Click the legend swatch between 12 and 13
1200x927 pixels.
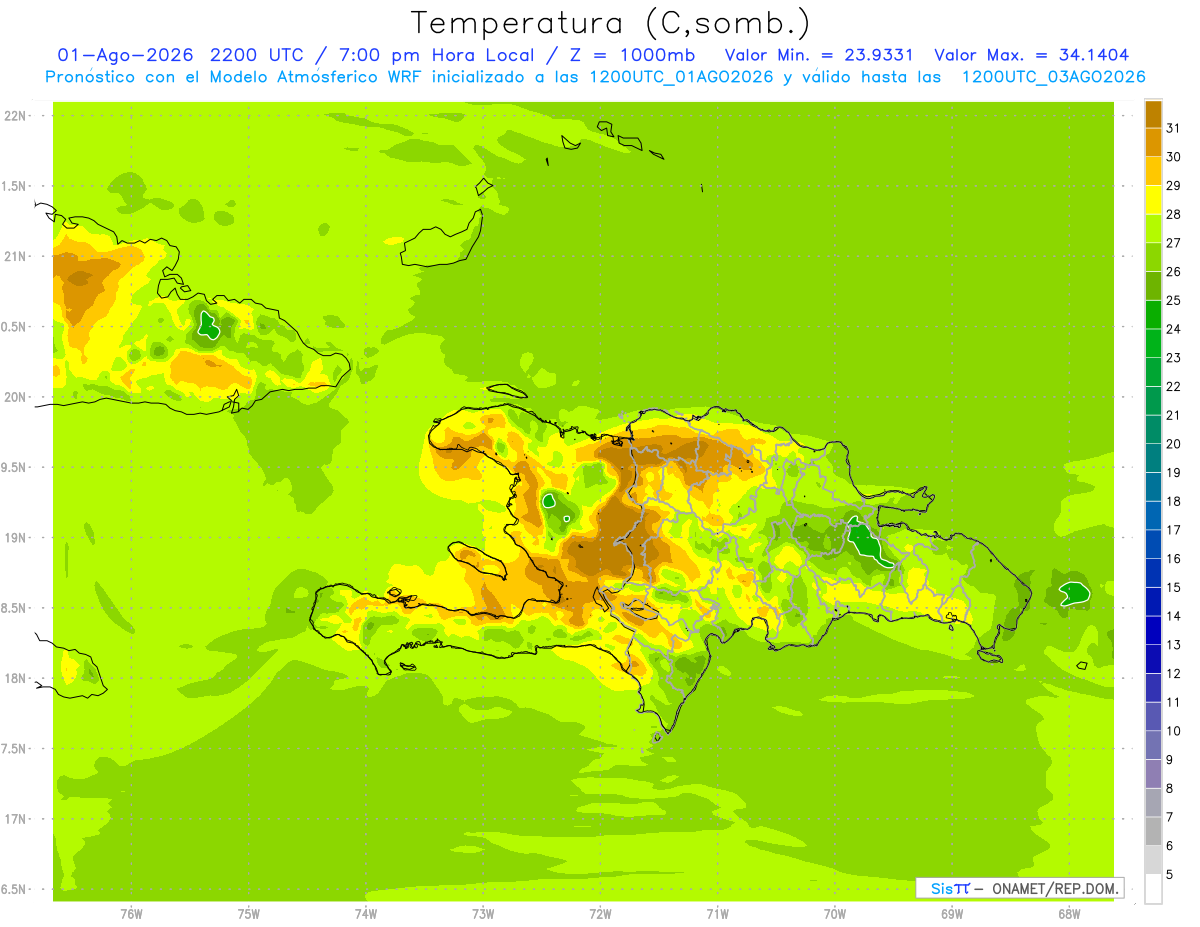coord(1153,659)
